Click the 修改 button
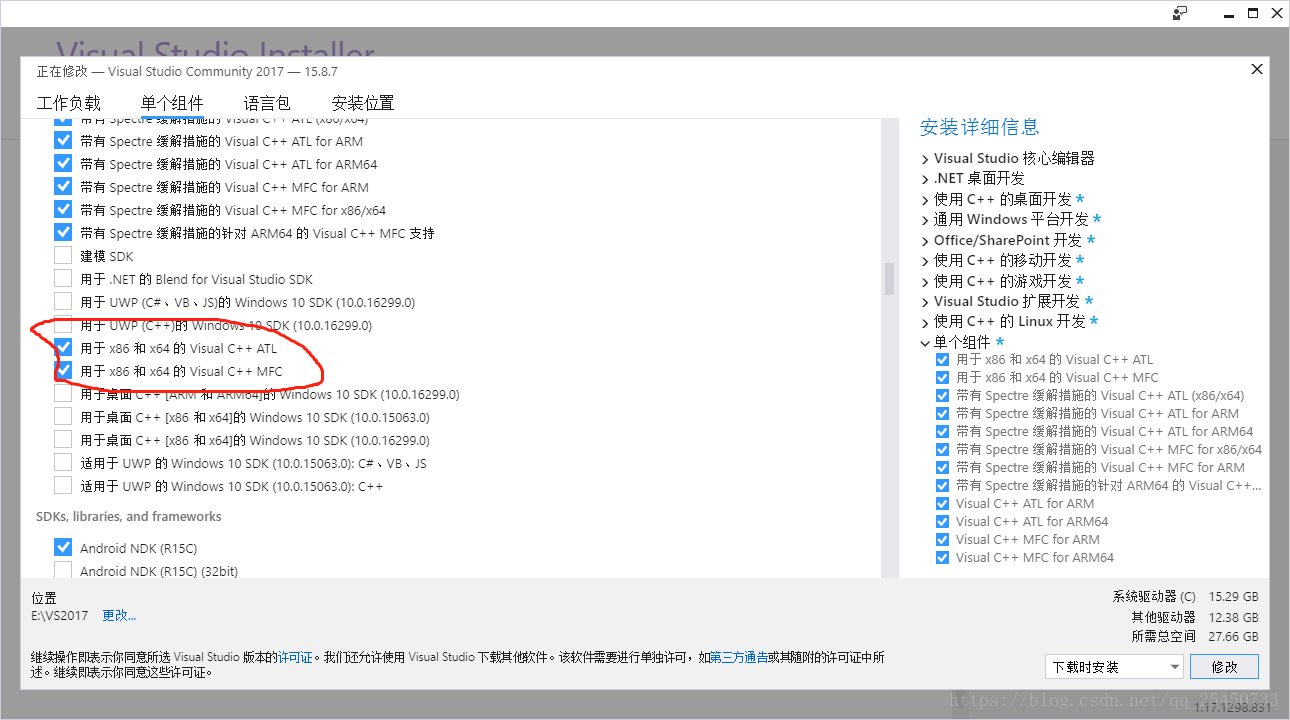This screenshot has width=1290, height=720. (1225, 666)
